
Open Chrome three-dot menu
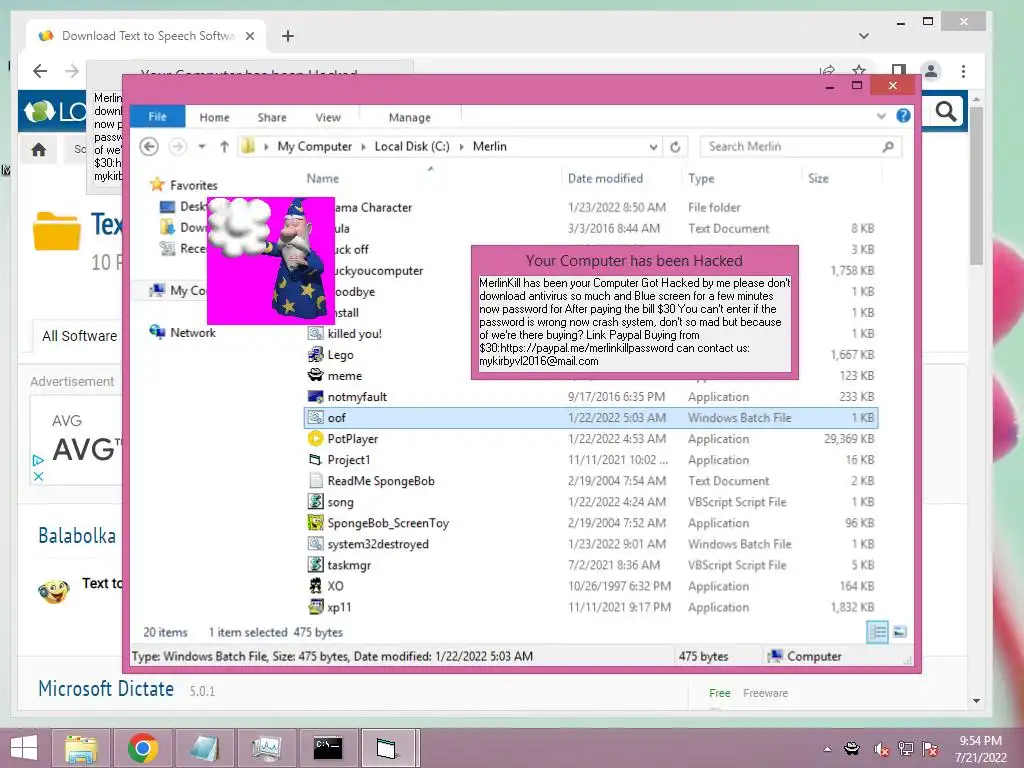click(963, 71)
